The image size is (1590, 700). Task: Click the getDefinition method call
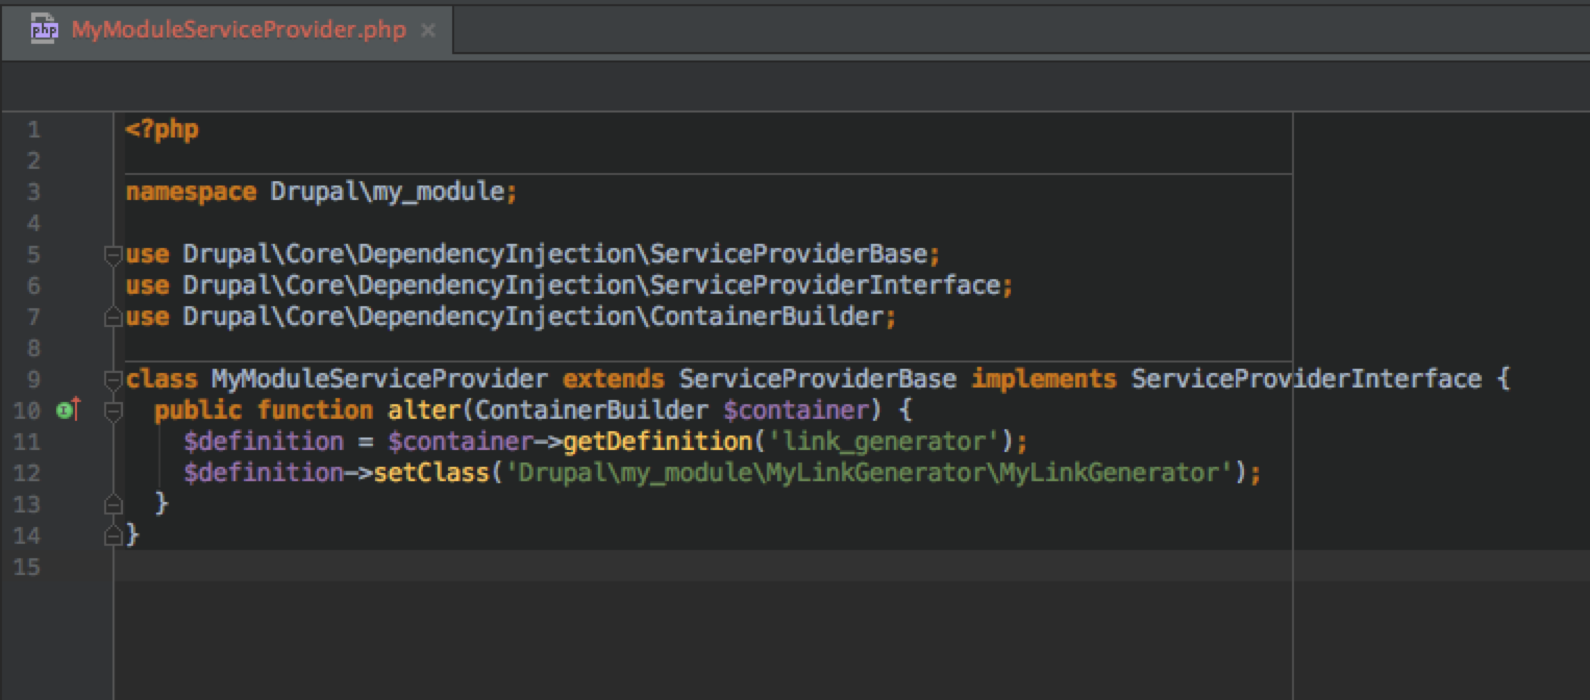pos(657,441)
